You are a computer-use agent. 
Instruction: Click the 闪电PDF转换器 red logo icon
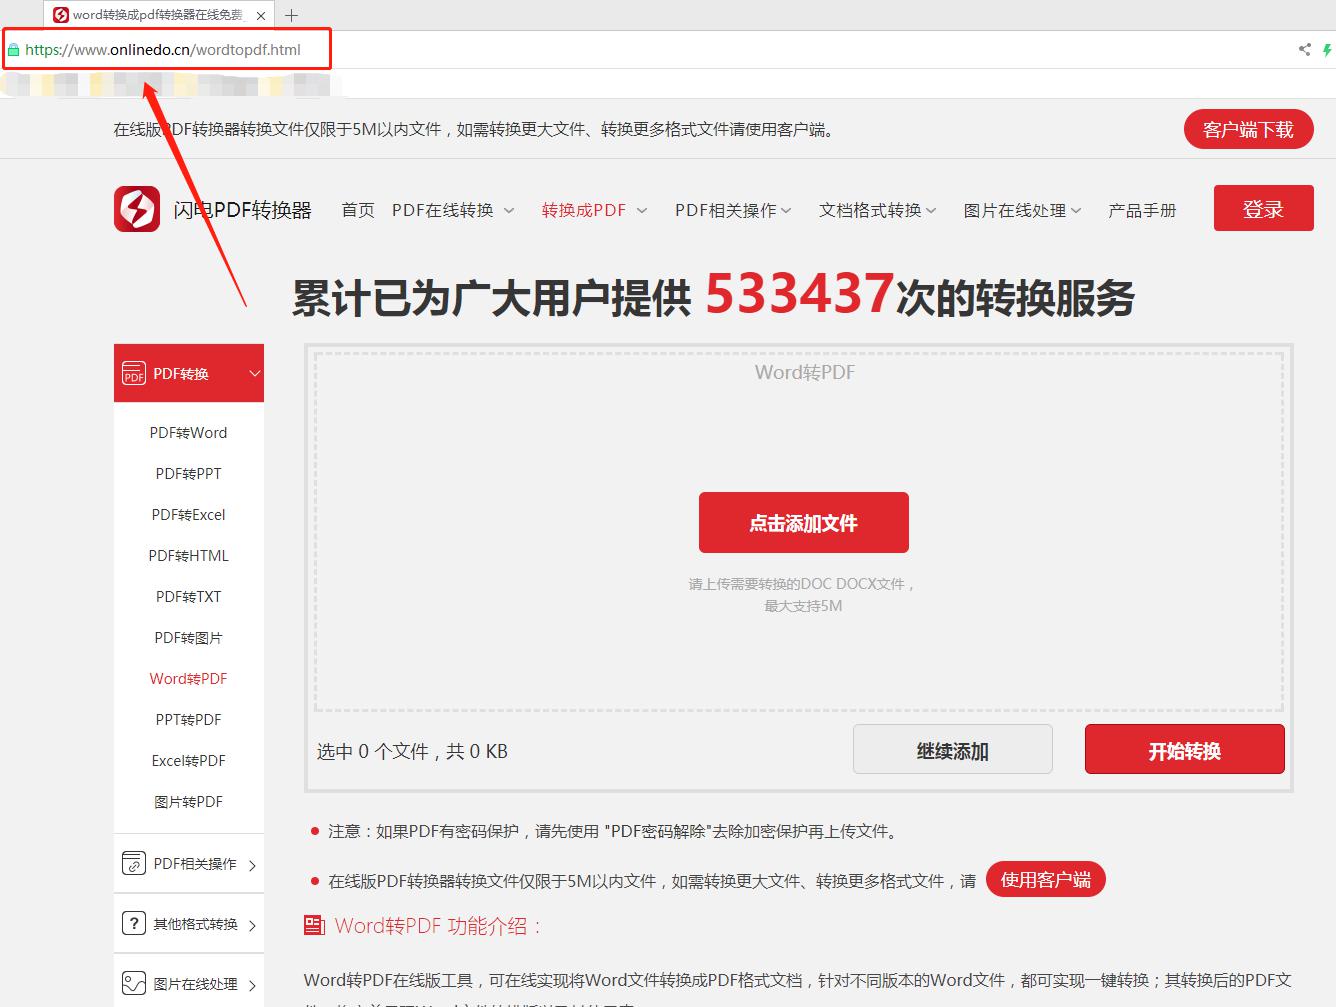coord(137,209)
